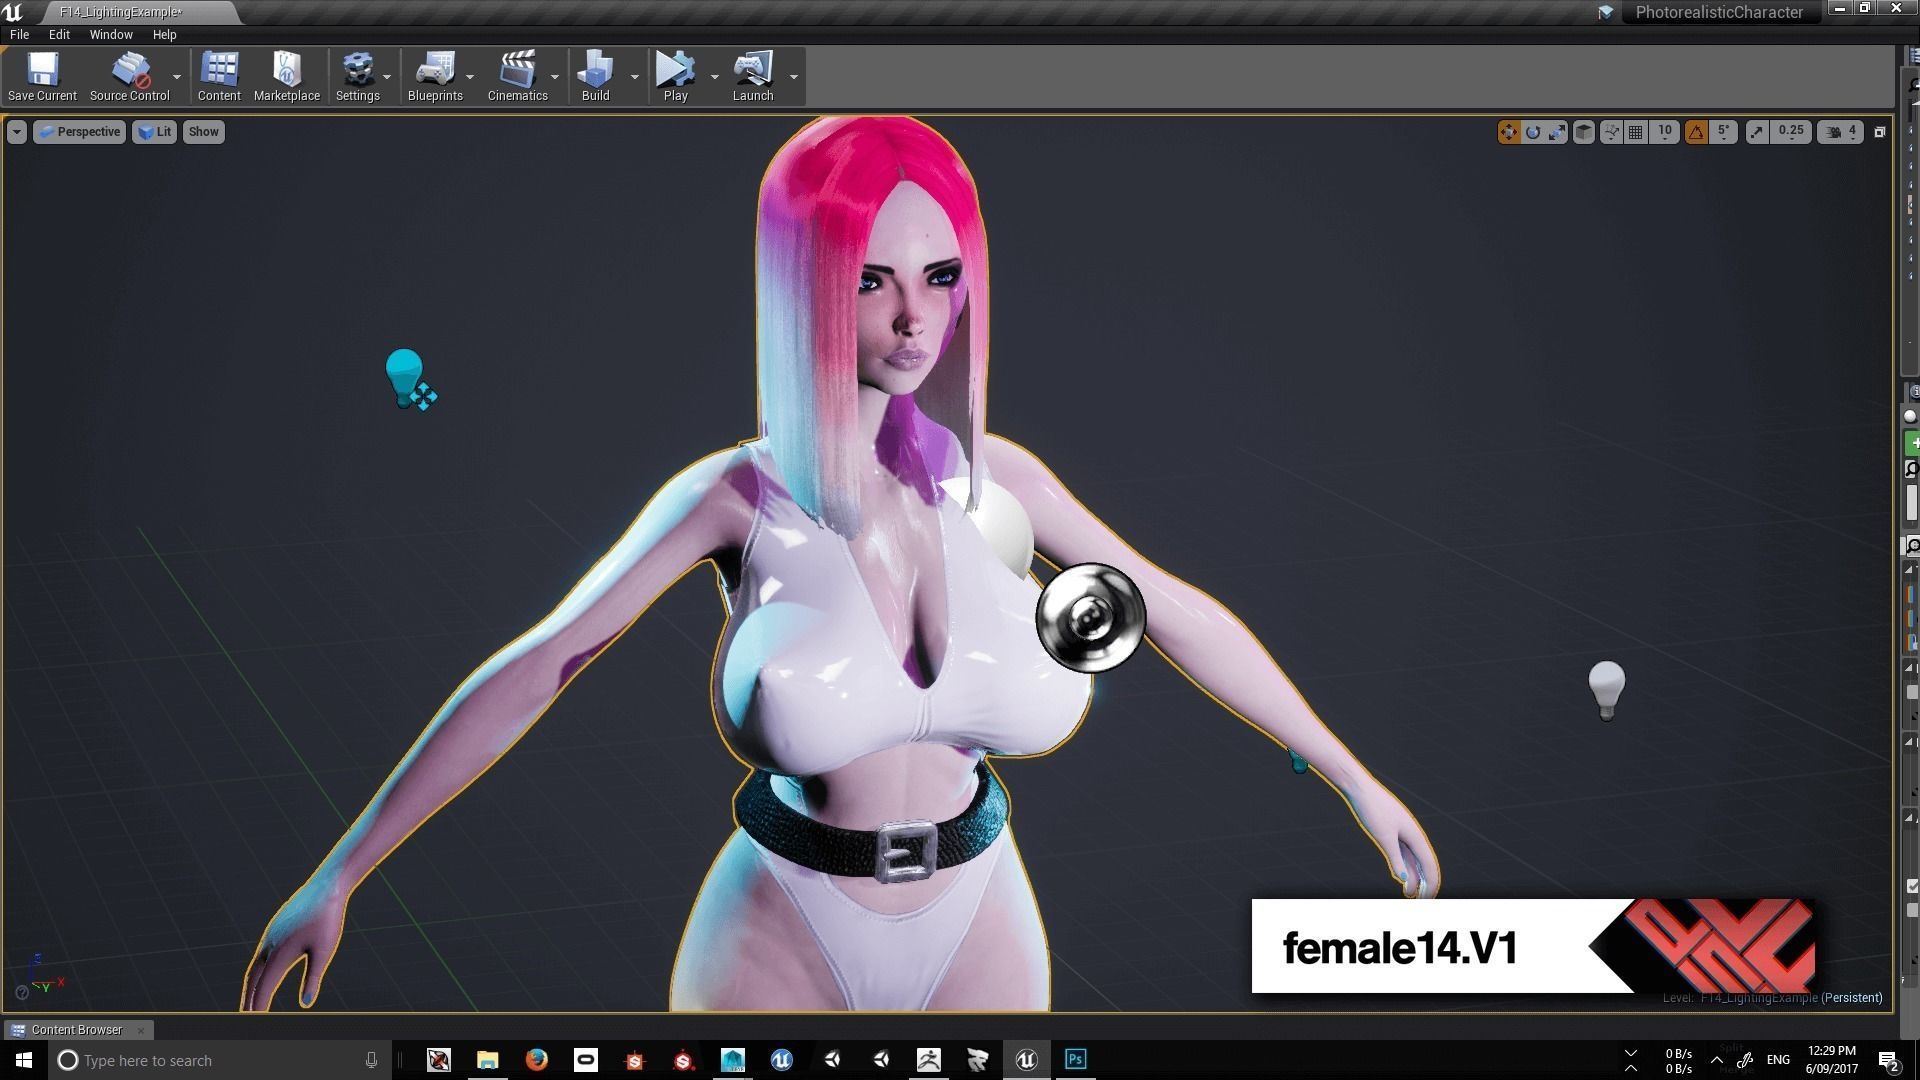Expand the Cinematics dropdown arrow
This screenshot has width=1920, height=1080.
point(555,77)
